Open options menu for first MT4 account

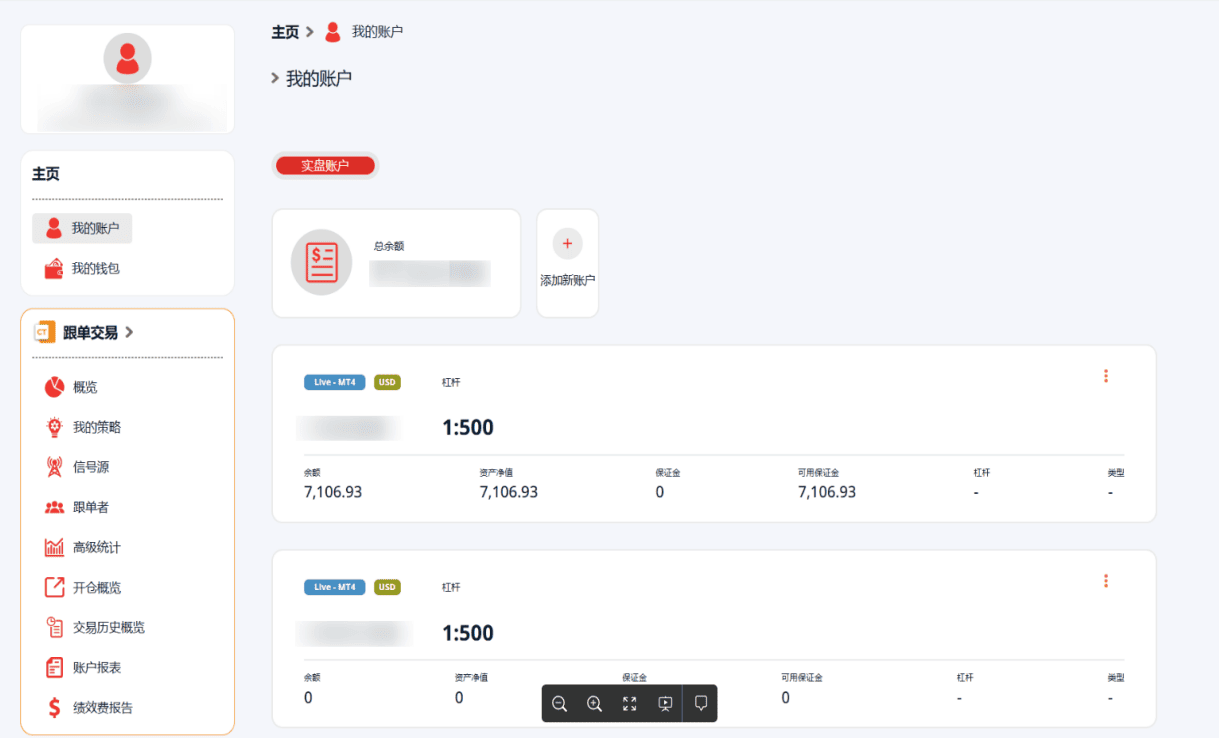1106,376
